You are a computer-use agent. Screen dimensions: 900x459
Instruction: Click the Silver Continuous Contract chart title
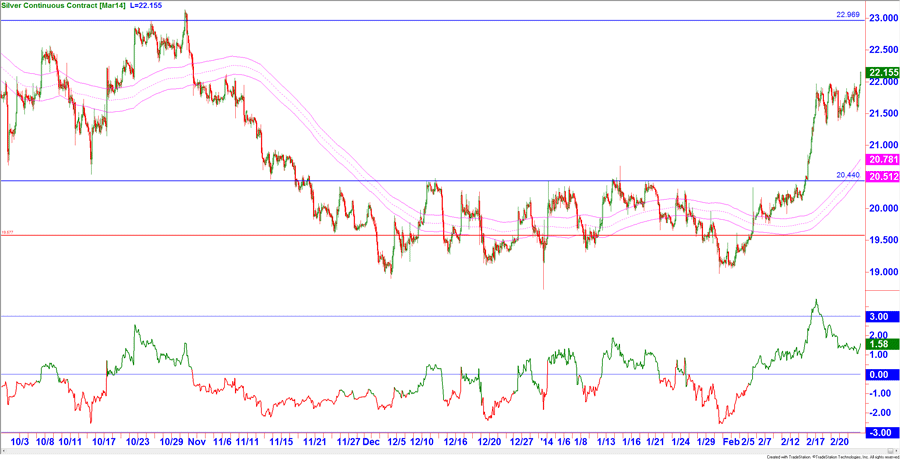(x=58, y=6)
